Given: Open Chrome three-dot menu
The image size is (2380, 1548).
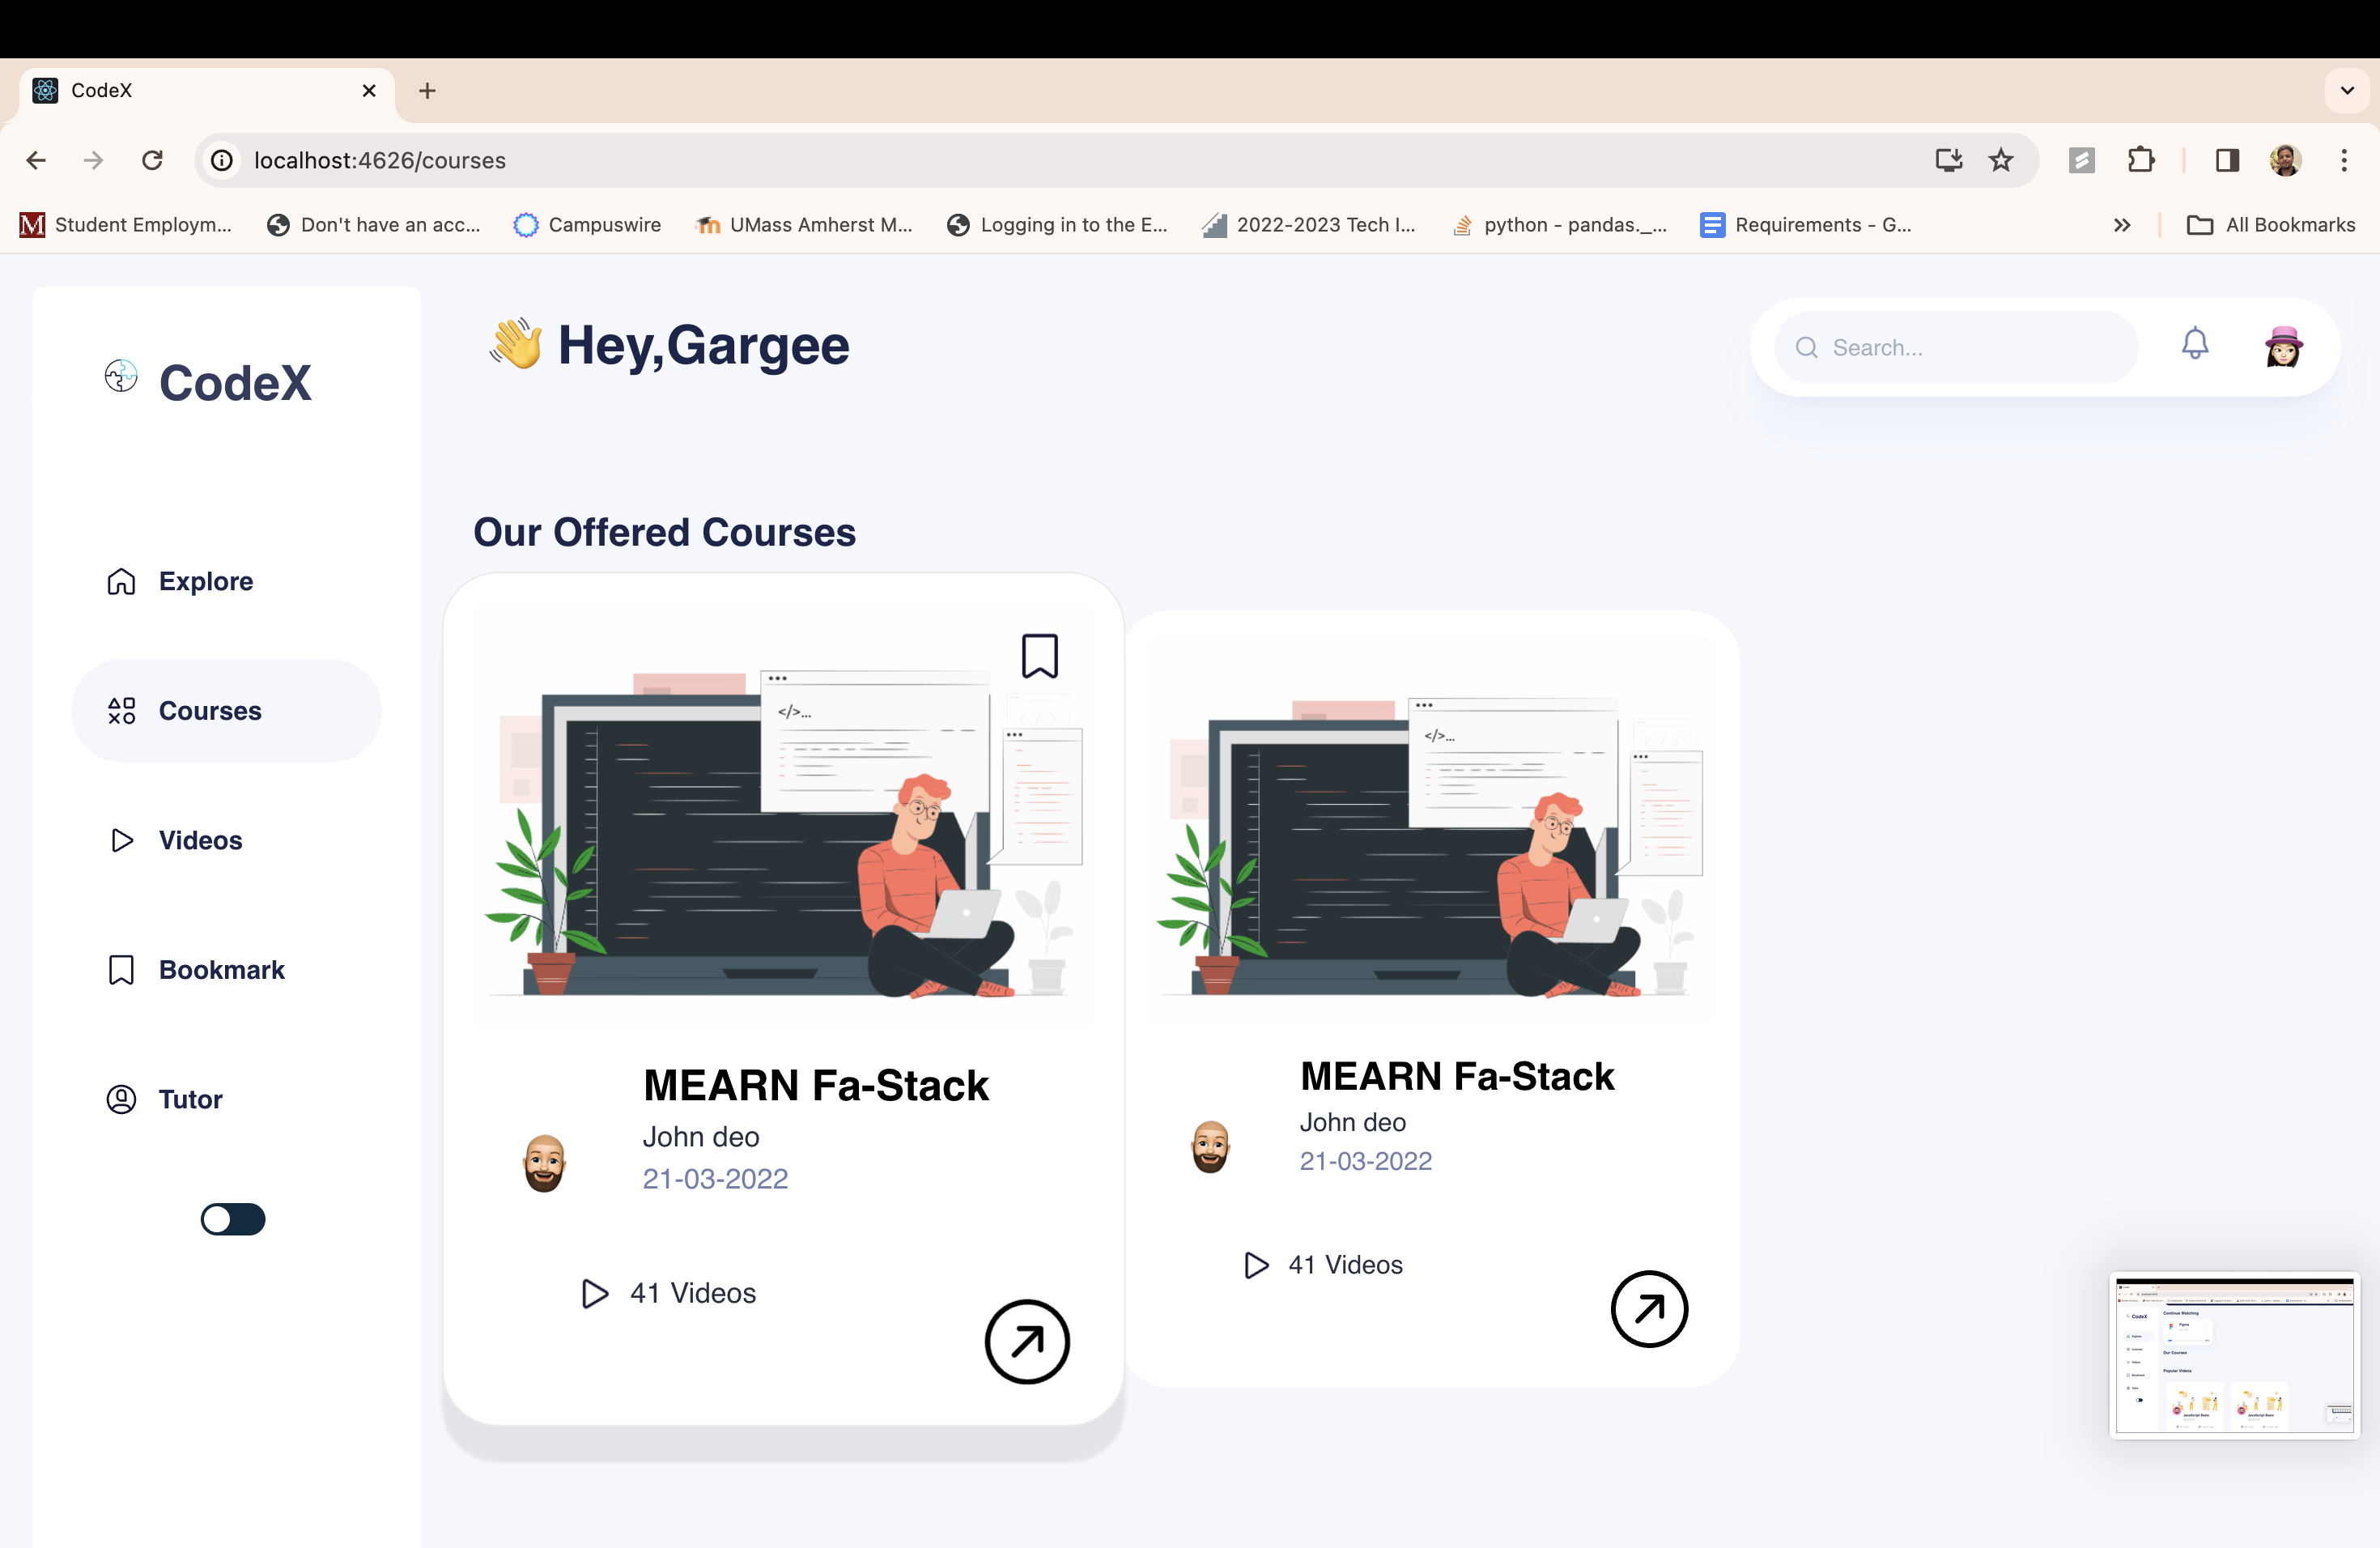Looking at the screenshot, I should pyautogui.click(x=2344, y=160).
